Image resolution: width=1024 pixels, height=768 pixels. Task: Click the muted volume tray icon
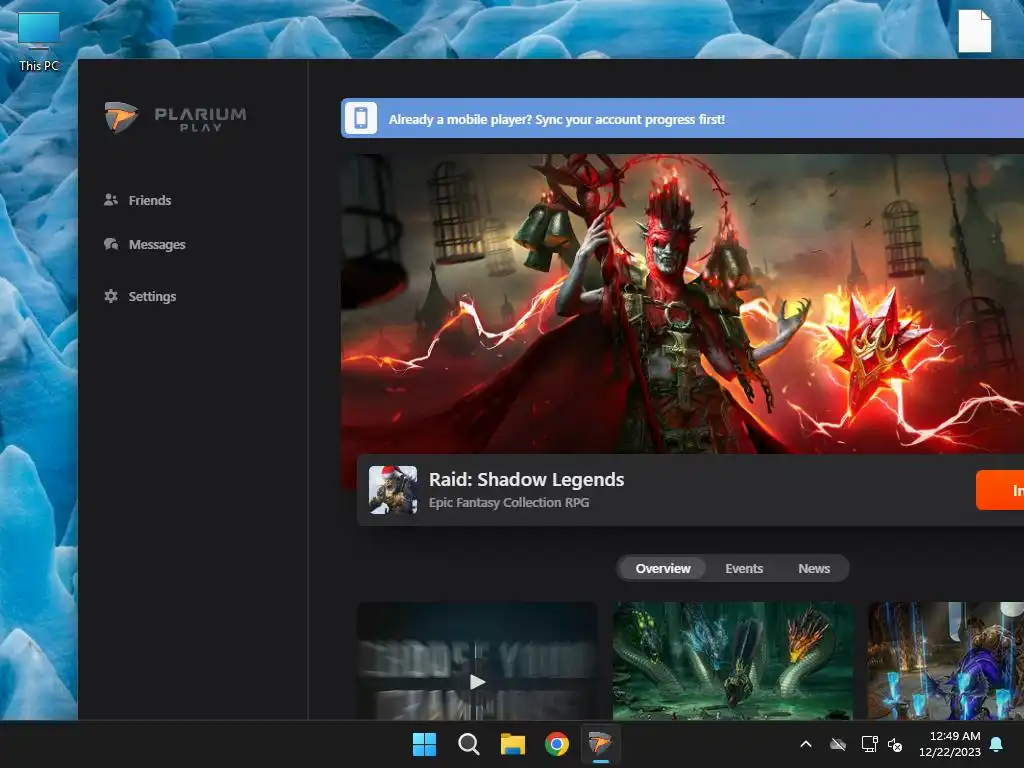pos(895,744)
